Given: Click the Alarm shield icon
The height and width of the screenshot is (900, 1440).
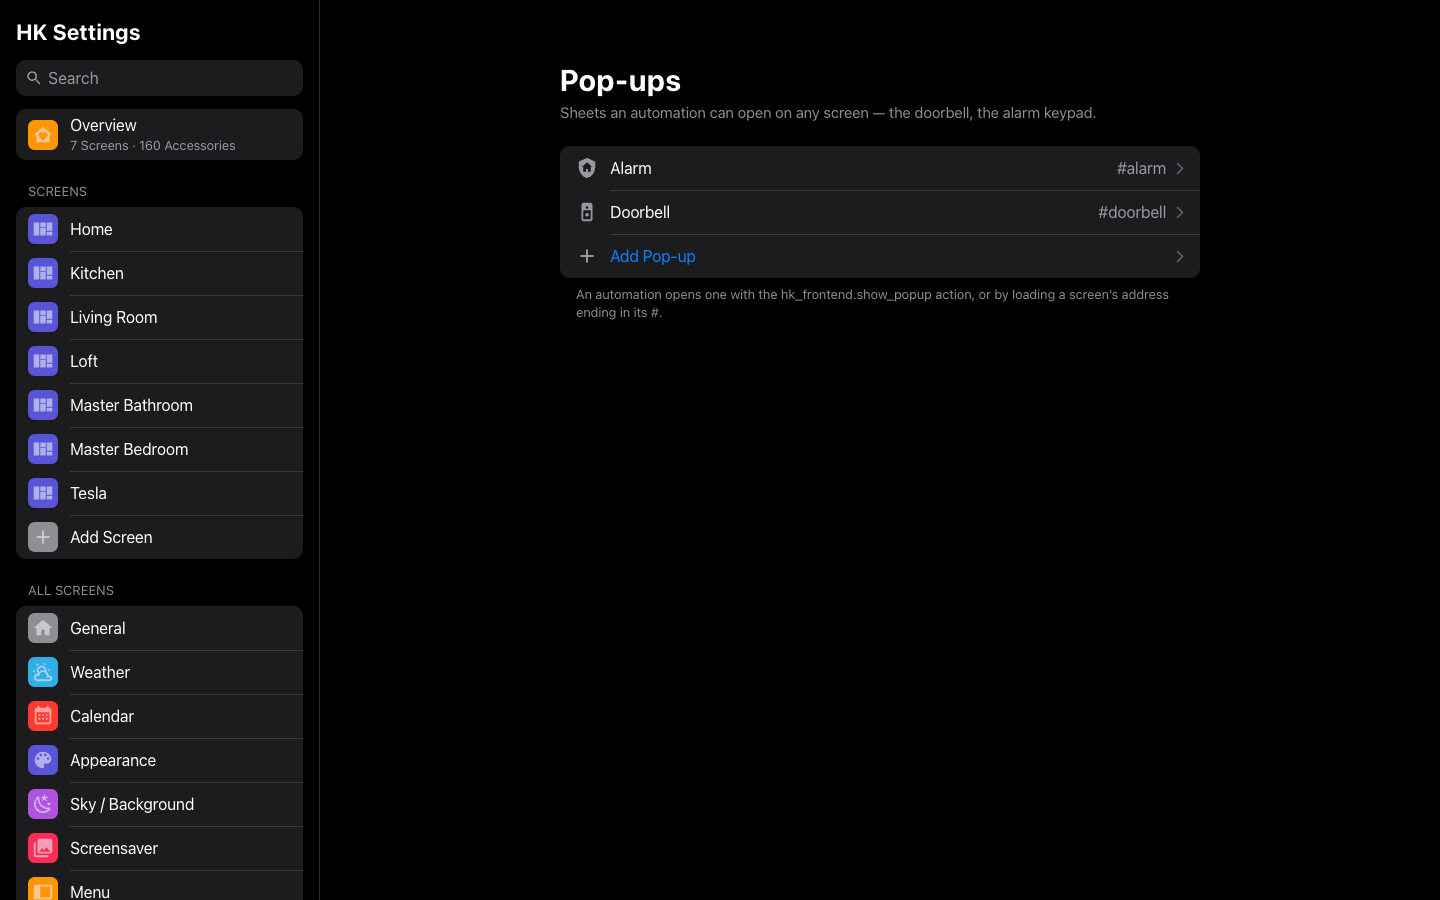Looking at the screenshot, I should pos(587,168).
